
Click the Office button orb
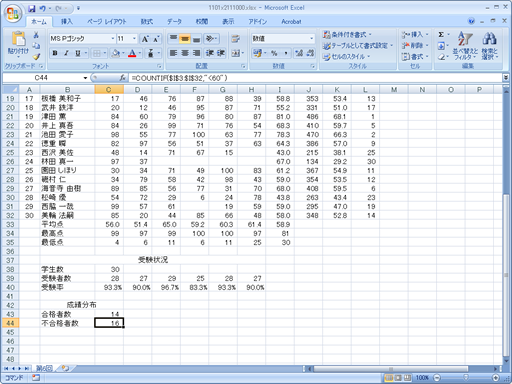coord(13,14)
